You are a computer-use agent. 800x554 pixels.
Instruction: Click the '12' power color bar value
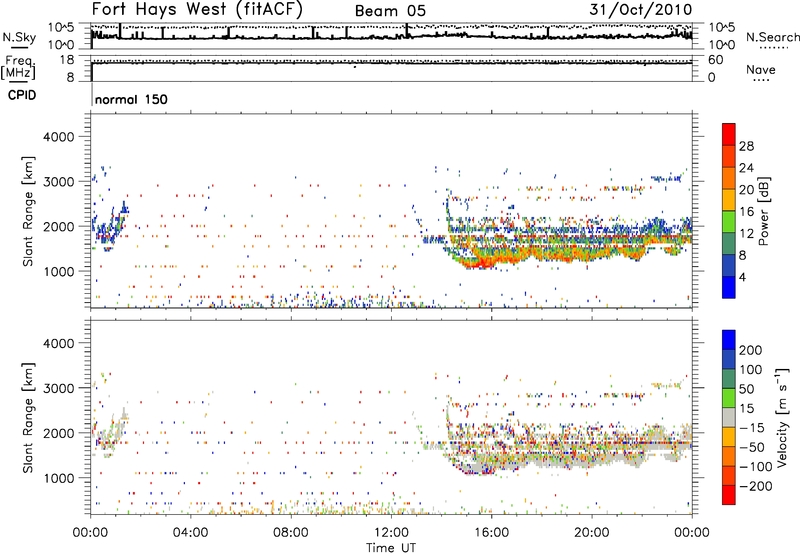click(x=746, y=234)
